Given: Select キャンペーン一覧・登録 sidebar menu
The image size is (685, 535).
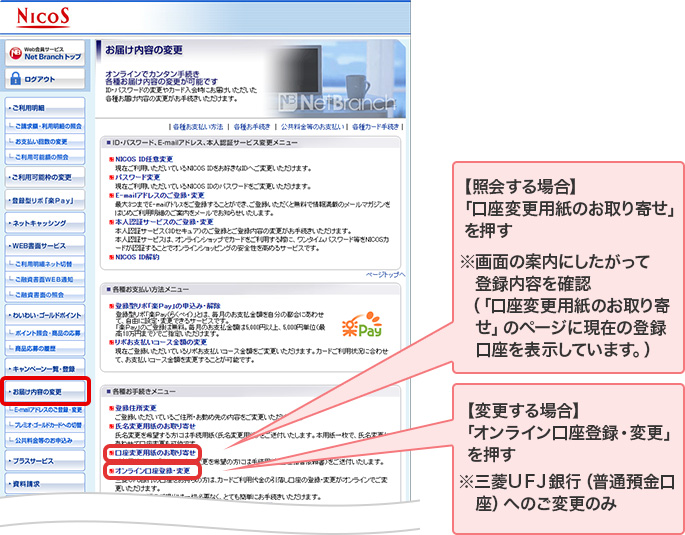Looking at the screenshot, I should coord(45,369).
